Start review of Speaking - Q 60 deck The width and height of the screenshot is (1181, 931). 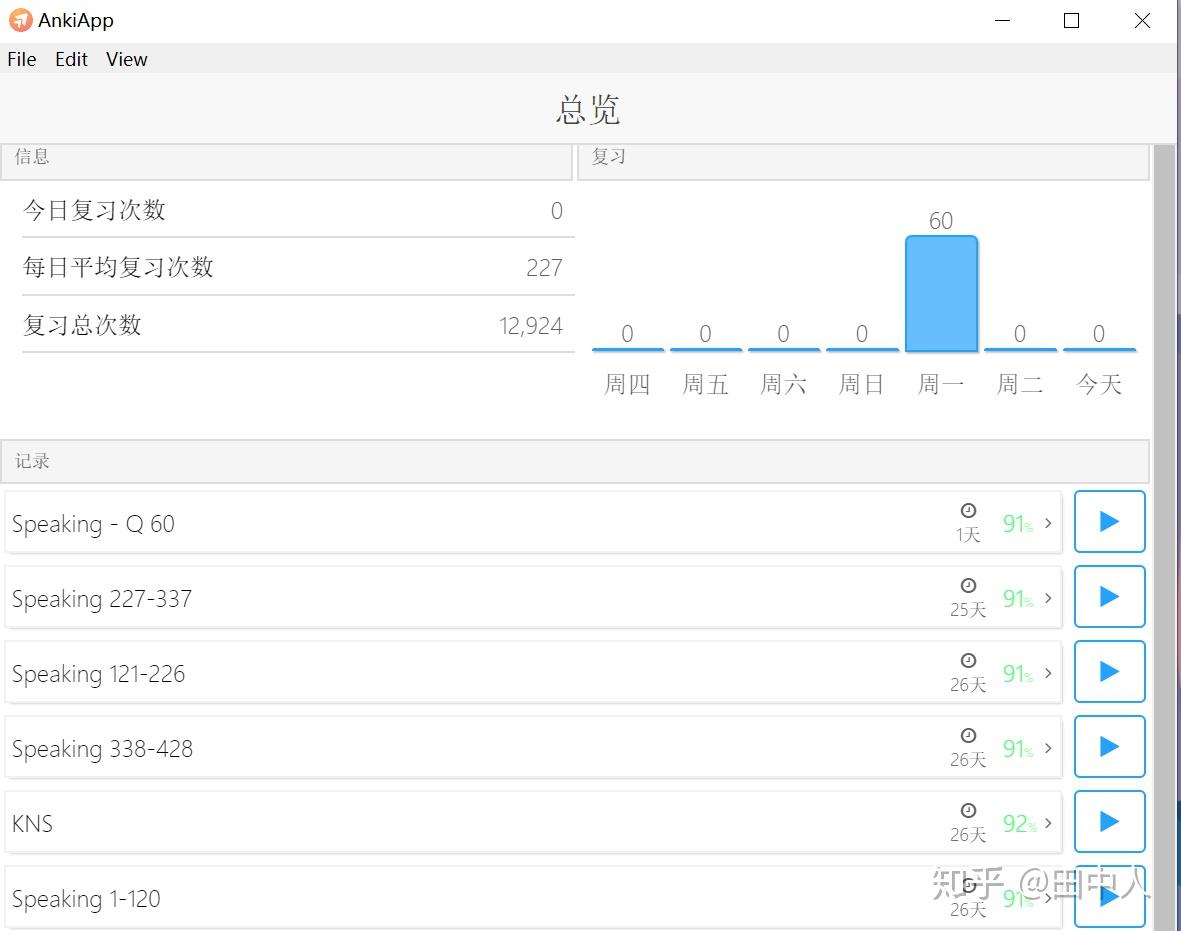(x=1109, y=521)
